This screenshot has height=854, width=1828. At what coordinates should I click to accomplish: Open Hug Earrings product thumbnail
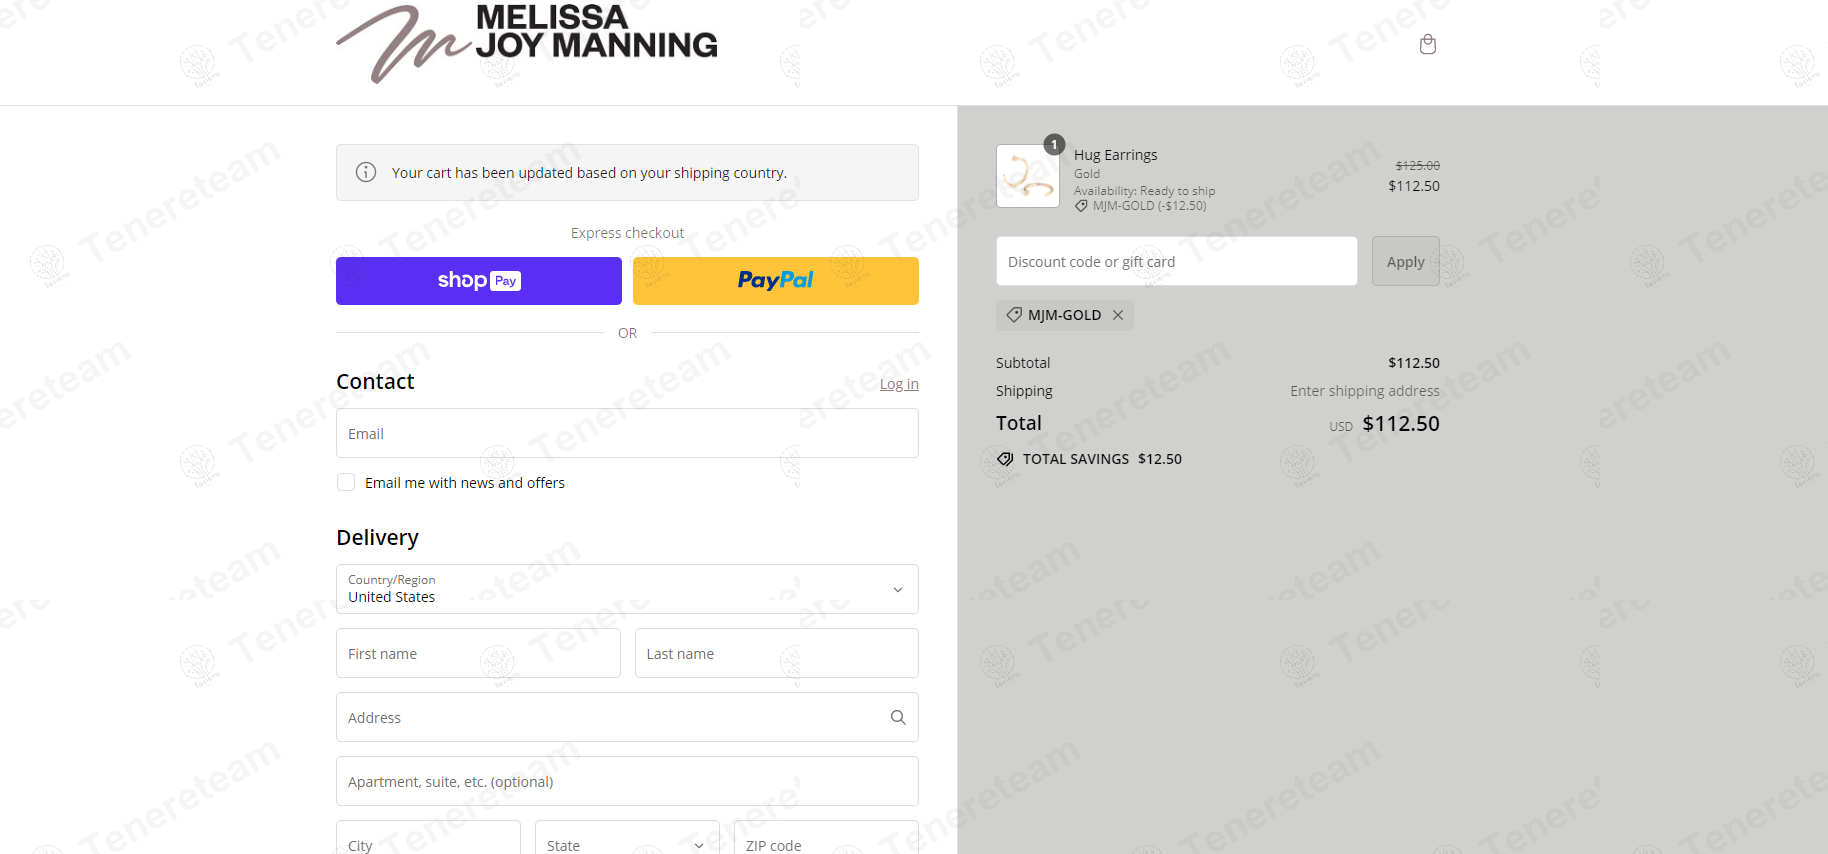tap(1028, 176)
